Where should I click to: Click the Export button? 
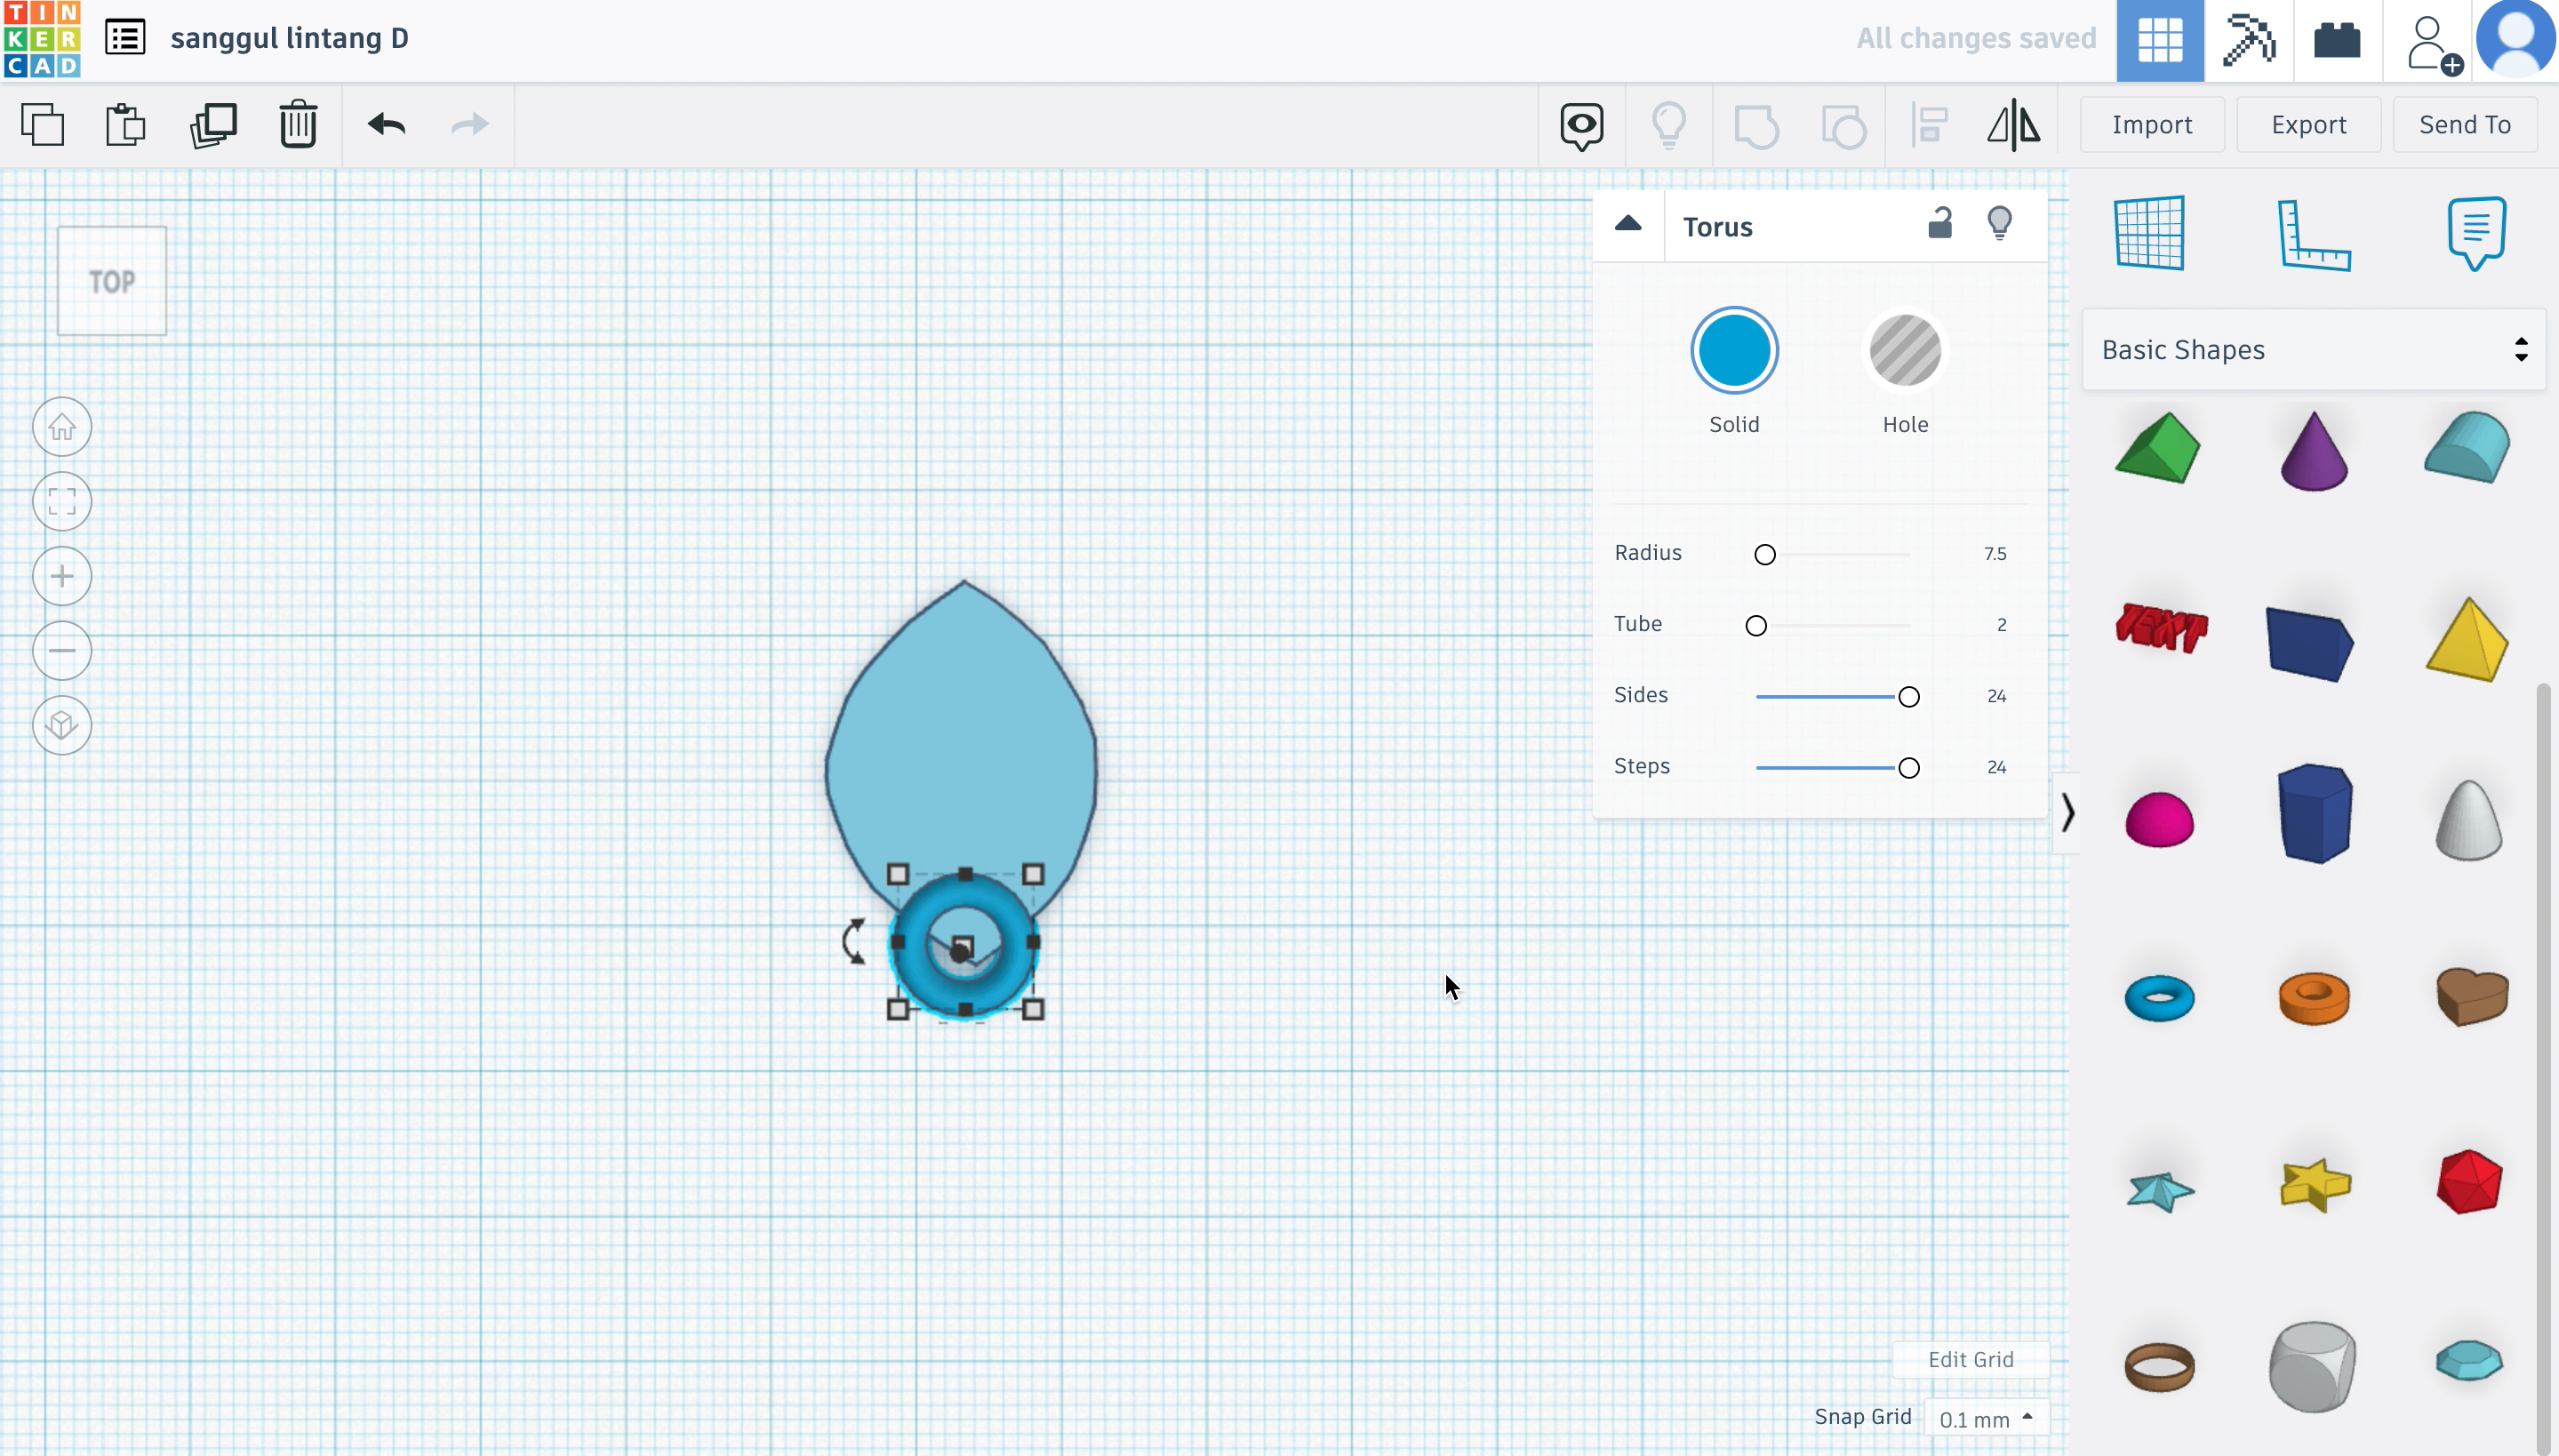(2308, 125)
